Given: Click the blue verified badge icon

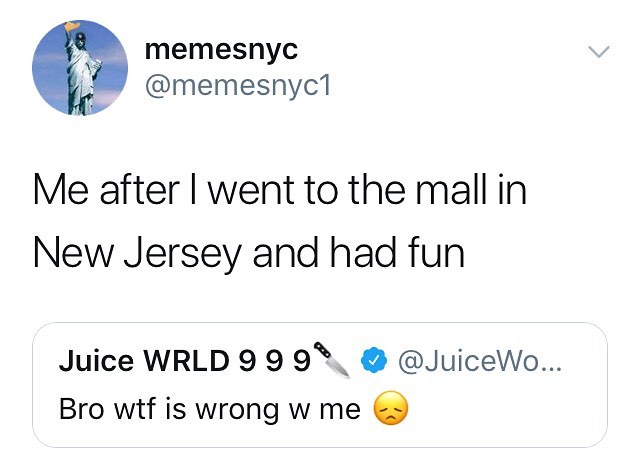Looking at the screenshot, I should coord(373,360).
